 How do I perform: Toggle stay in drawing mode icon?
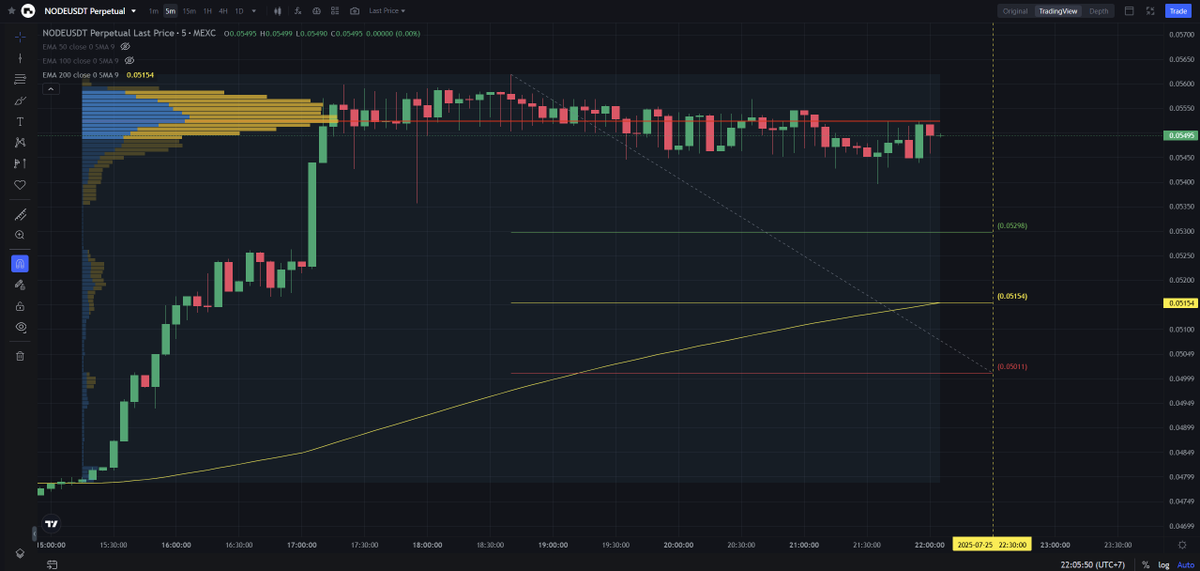pyautogui.click(x=20, y=285)
